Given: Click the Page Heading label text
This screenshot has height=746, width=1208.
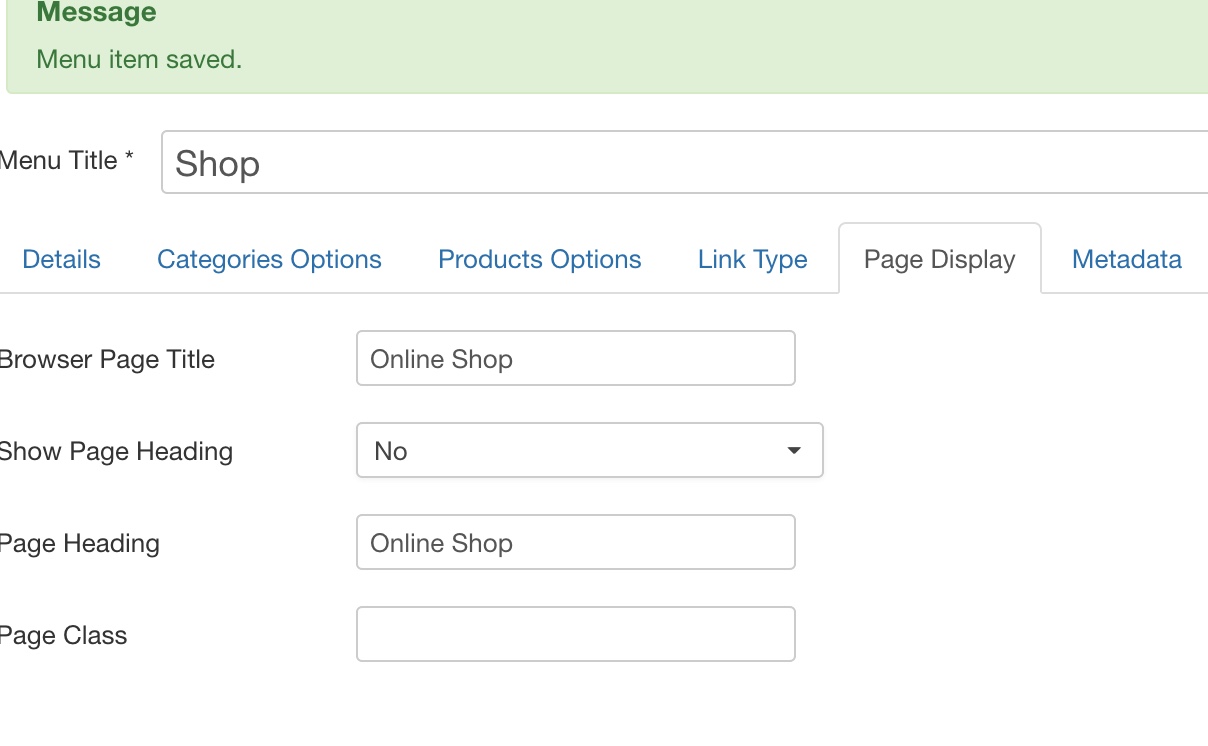Looking at the screenshot, I should pos(79,544).
